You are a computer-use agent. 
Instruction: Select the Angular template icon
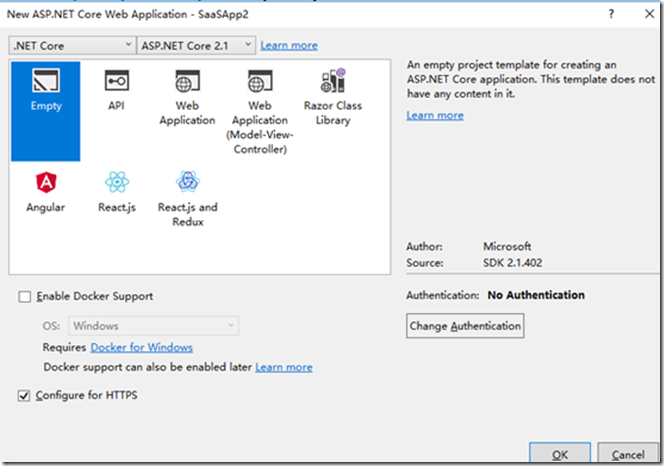coord(46,183)
